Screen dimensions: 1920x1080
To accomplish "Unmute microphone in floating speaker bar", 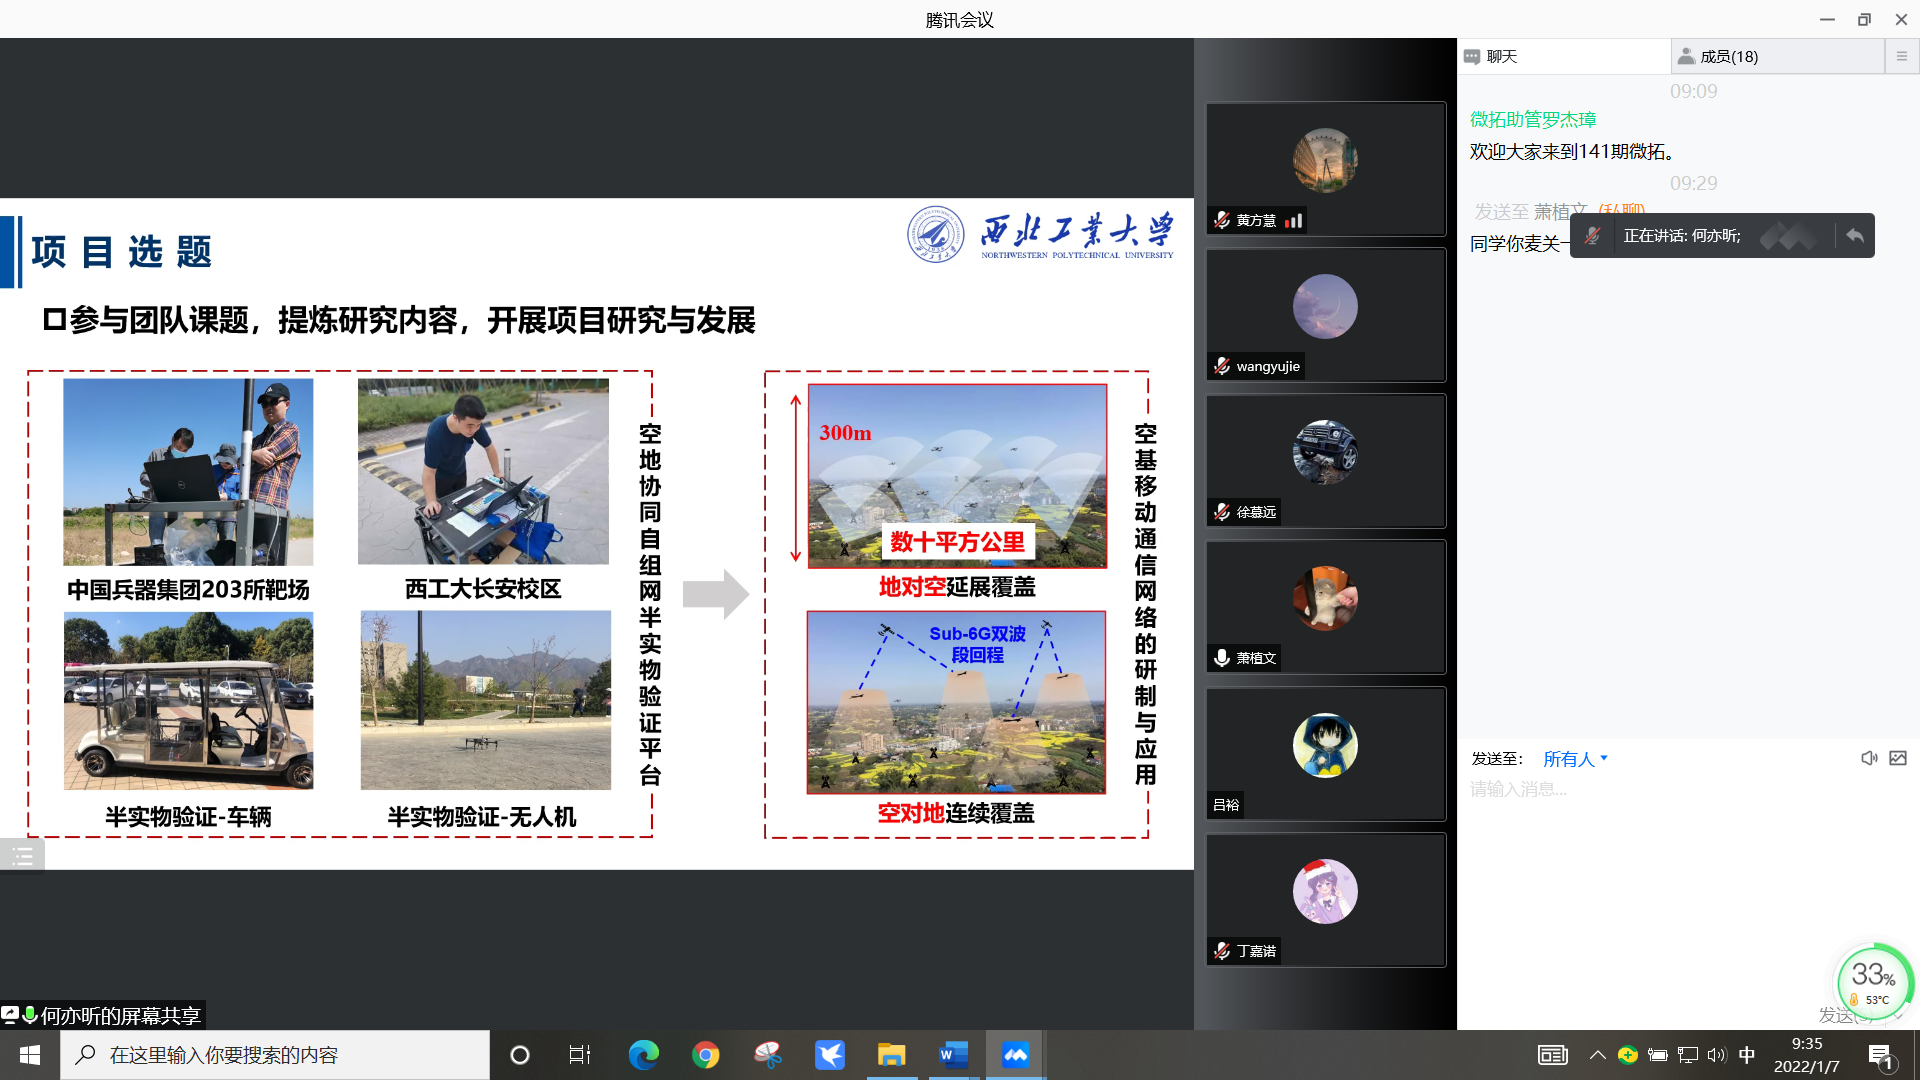I will click(x=1592, y=236).
